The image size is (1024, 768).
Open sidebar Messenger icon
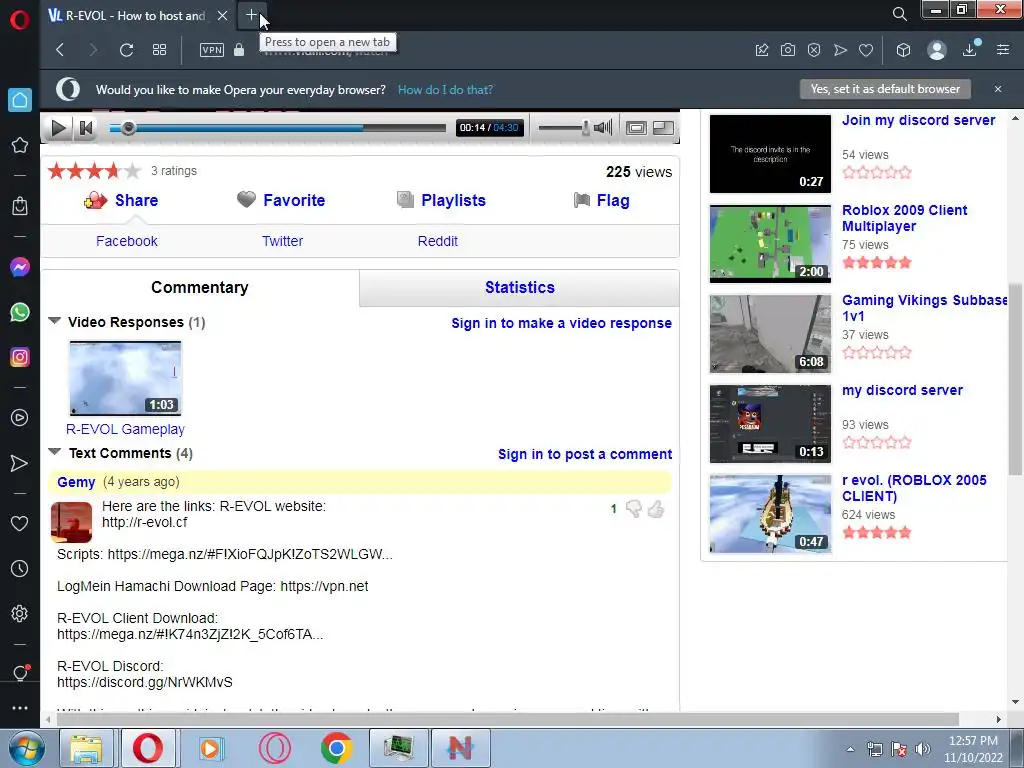(20, 267)
